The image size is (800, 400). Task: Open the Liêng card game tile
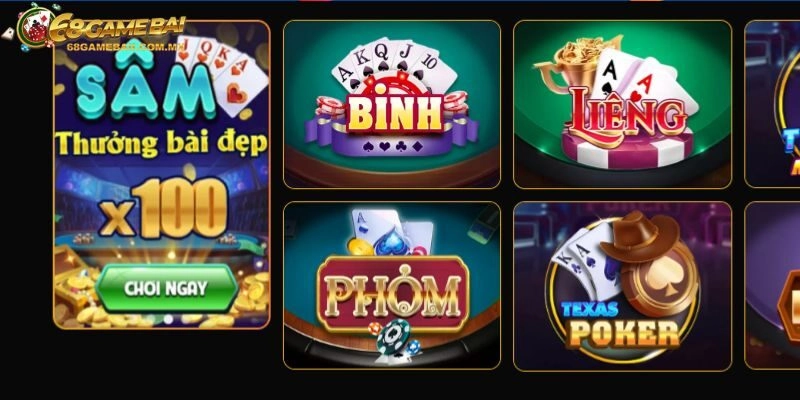[x=622, y=105]
